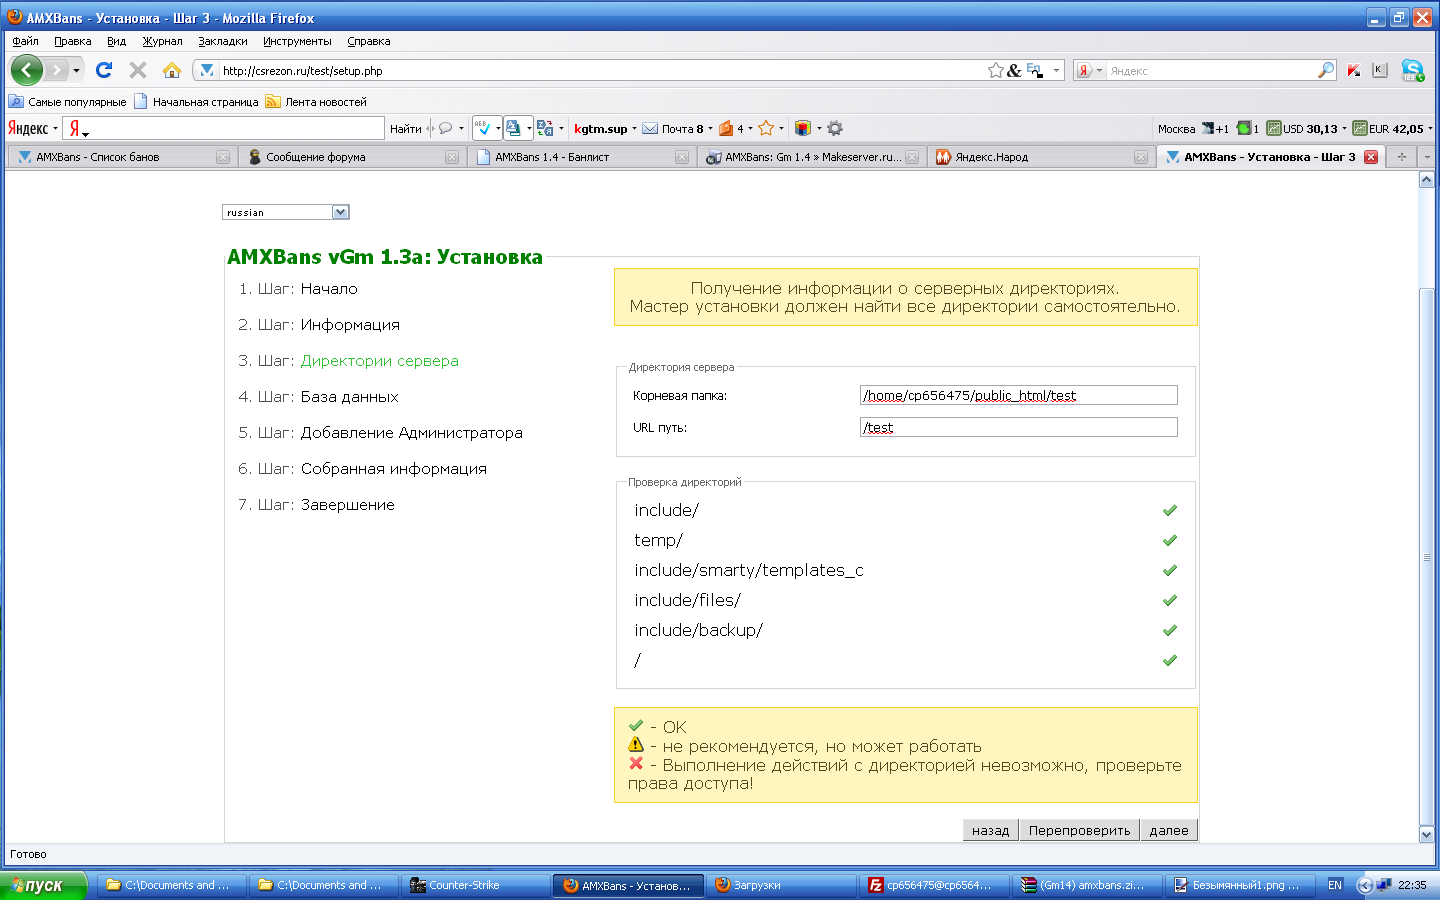Open the russian language dropdown
1440x900 pixels.
[286, 212]
